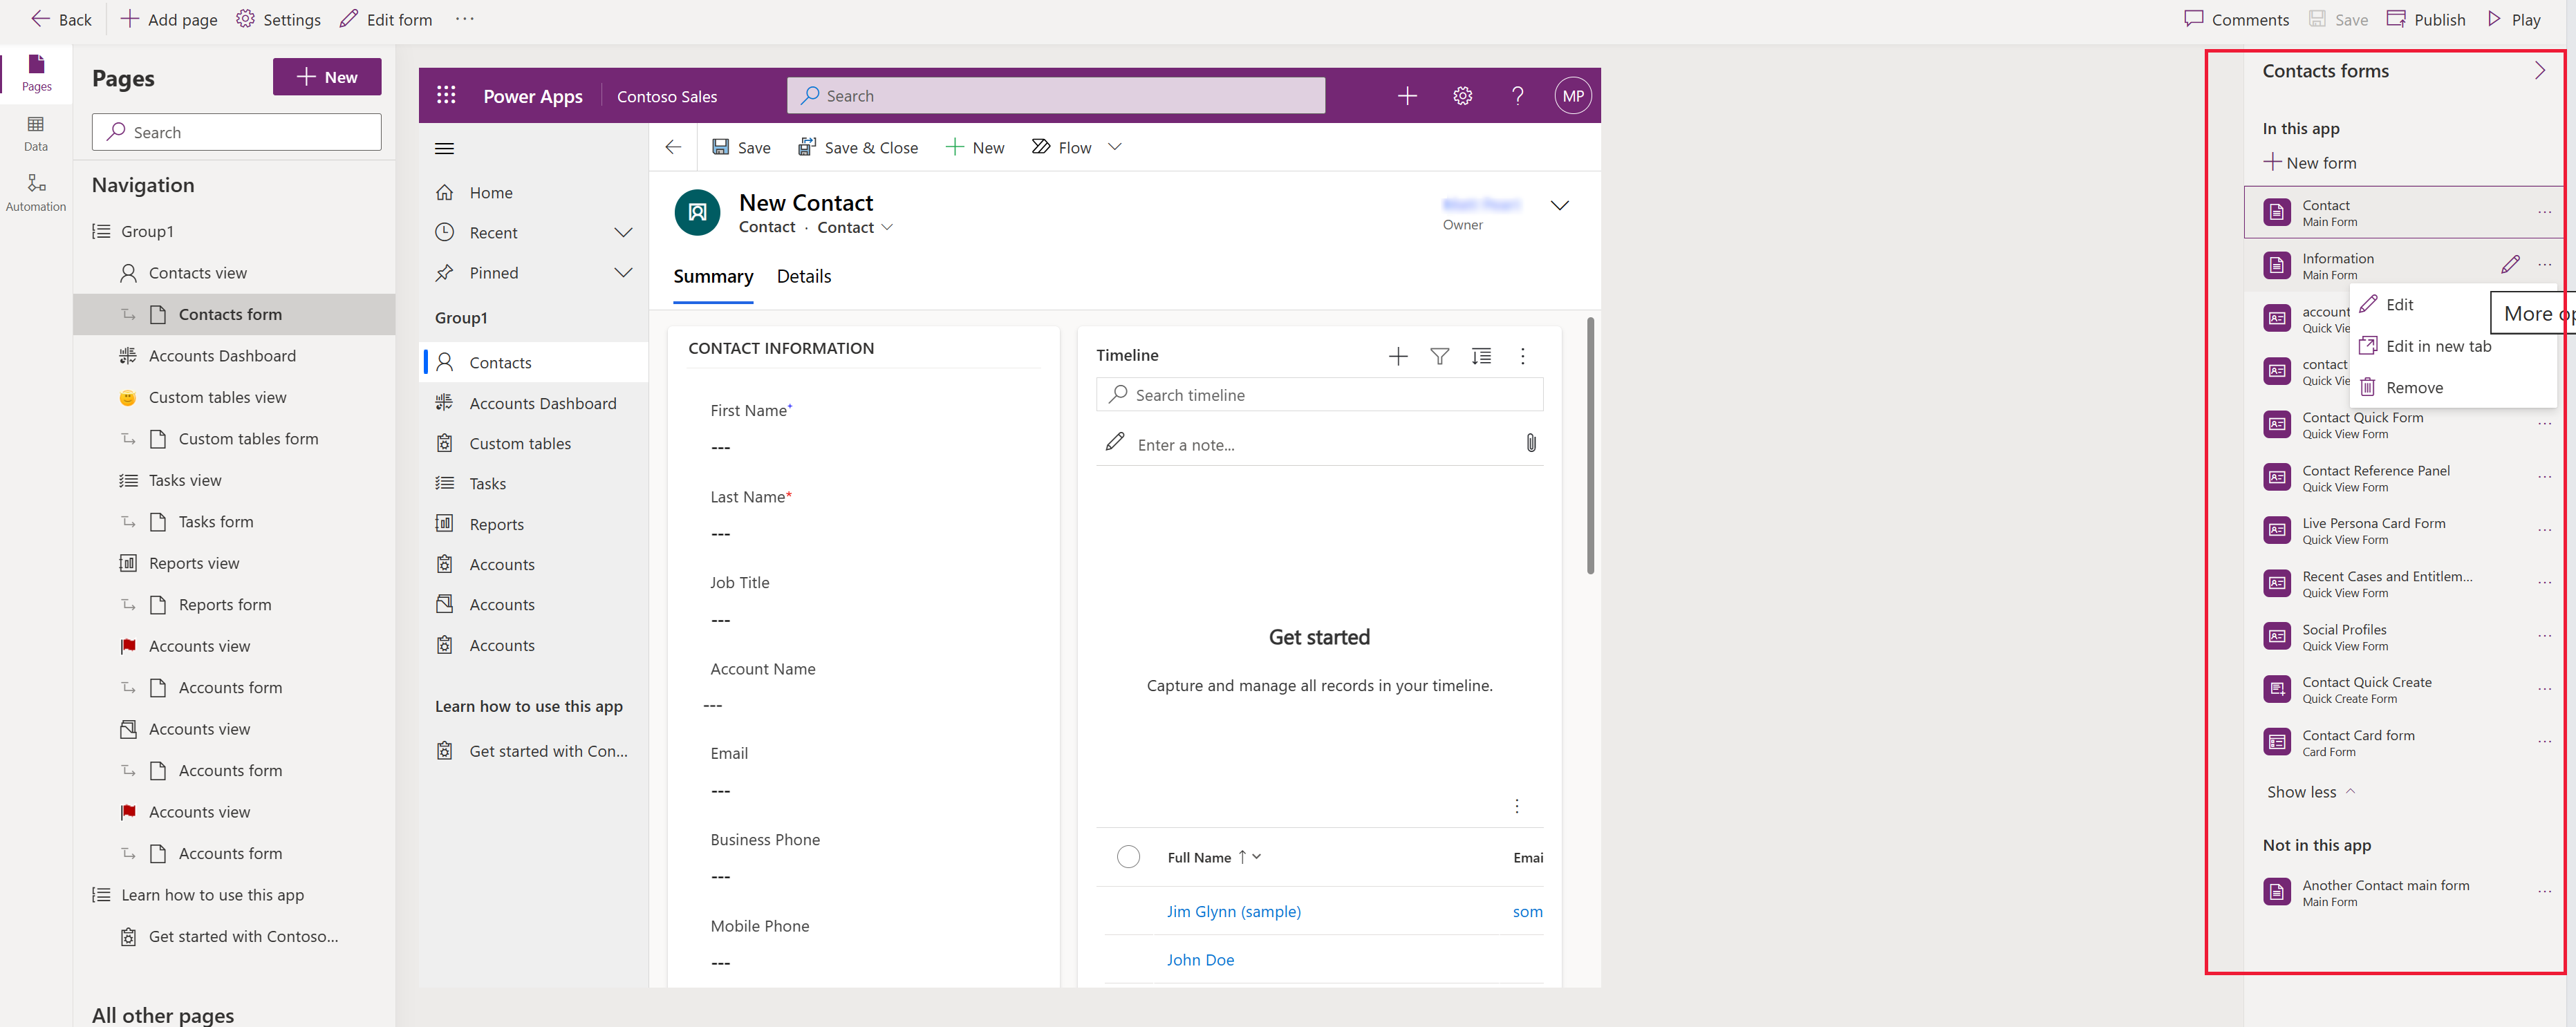
Task: Switch to the Summary tab
Action: tap(713, 276)
